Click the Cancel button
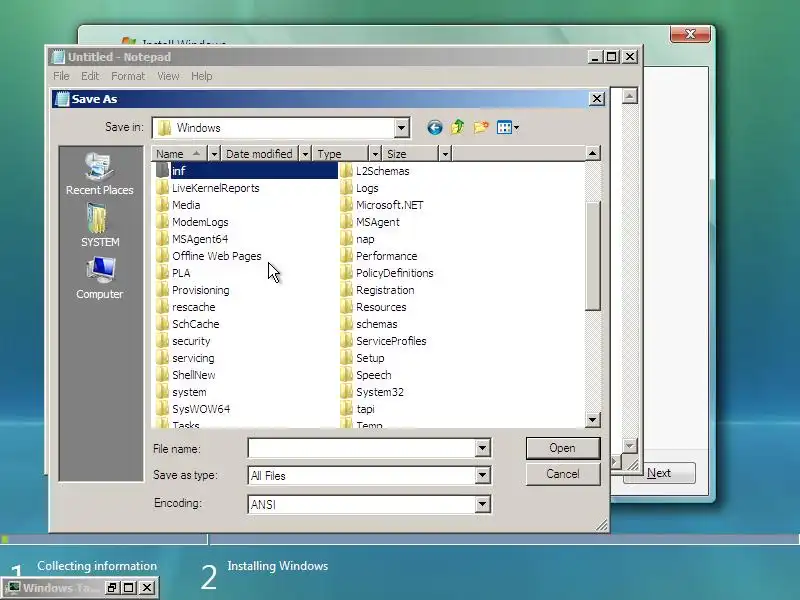This screenshot has width=800, height=600. pos(563,474)
